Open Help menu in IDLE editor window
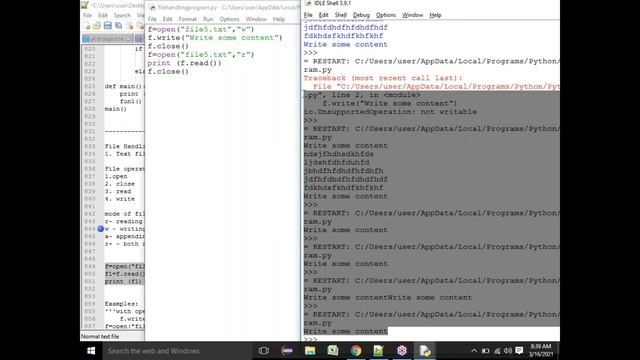This screenshot has width=640, height=360. point(279,19)
